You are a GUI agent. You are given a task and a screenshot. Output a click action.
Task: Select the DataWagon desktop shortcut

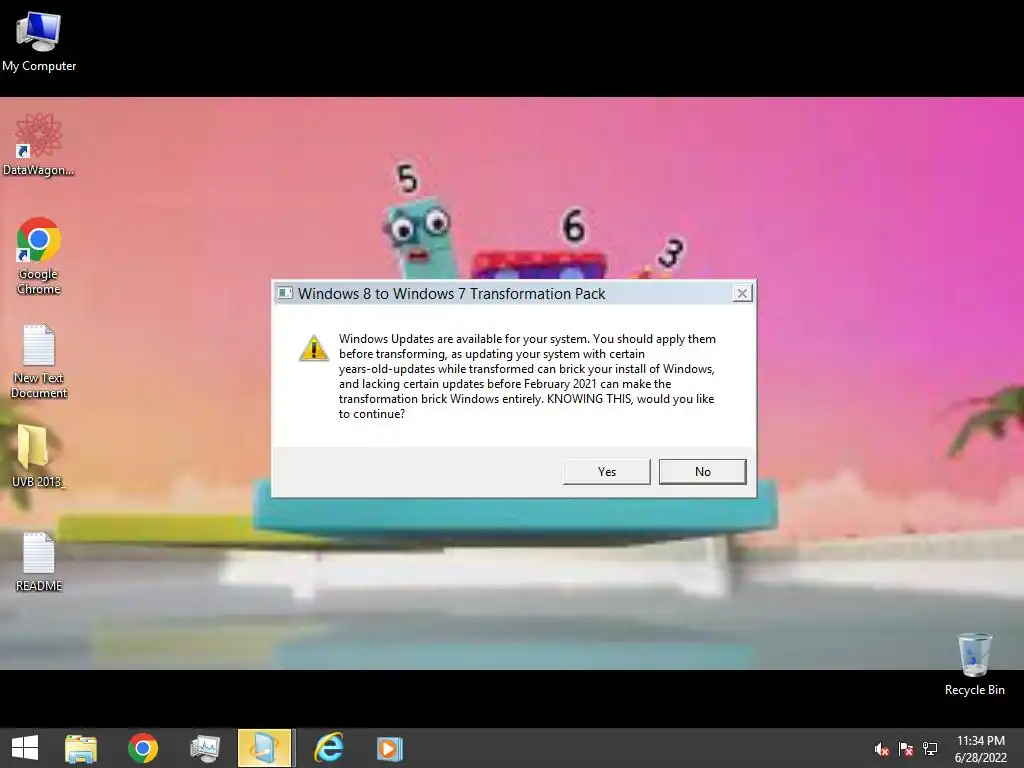pyautogui.click(x=39, y=144)
